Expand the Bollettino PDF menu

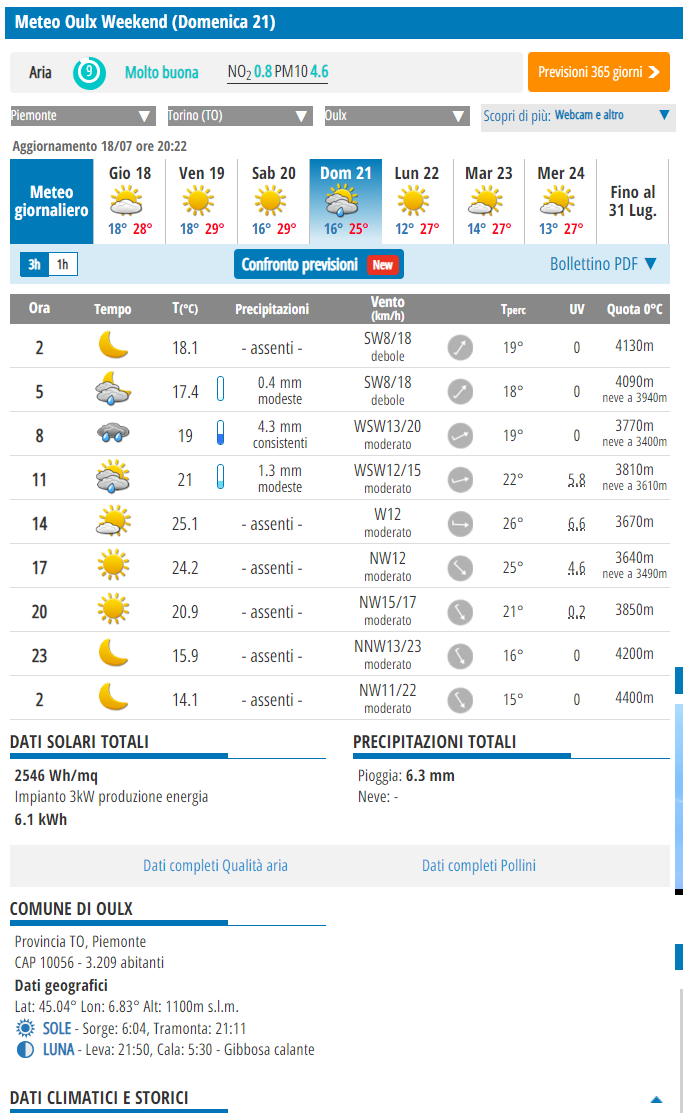pyautogui.click(x=603, y=264)
